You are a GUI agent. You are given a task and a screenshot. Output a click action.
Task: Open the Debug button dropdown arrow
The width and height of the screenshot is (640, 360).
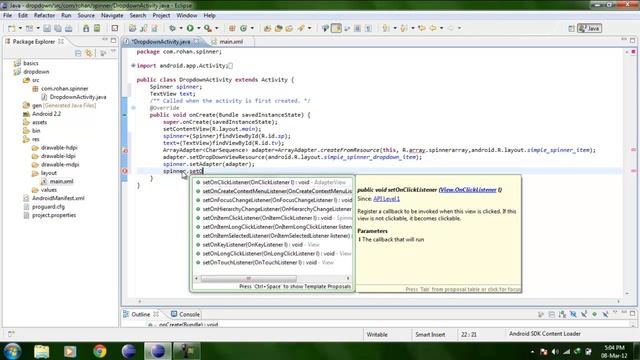tap(181, 28)
